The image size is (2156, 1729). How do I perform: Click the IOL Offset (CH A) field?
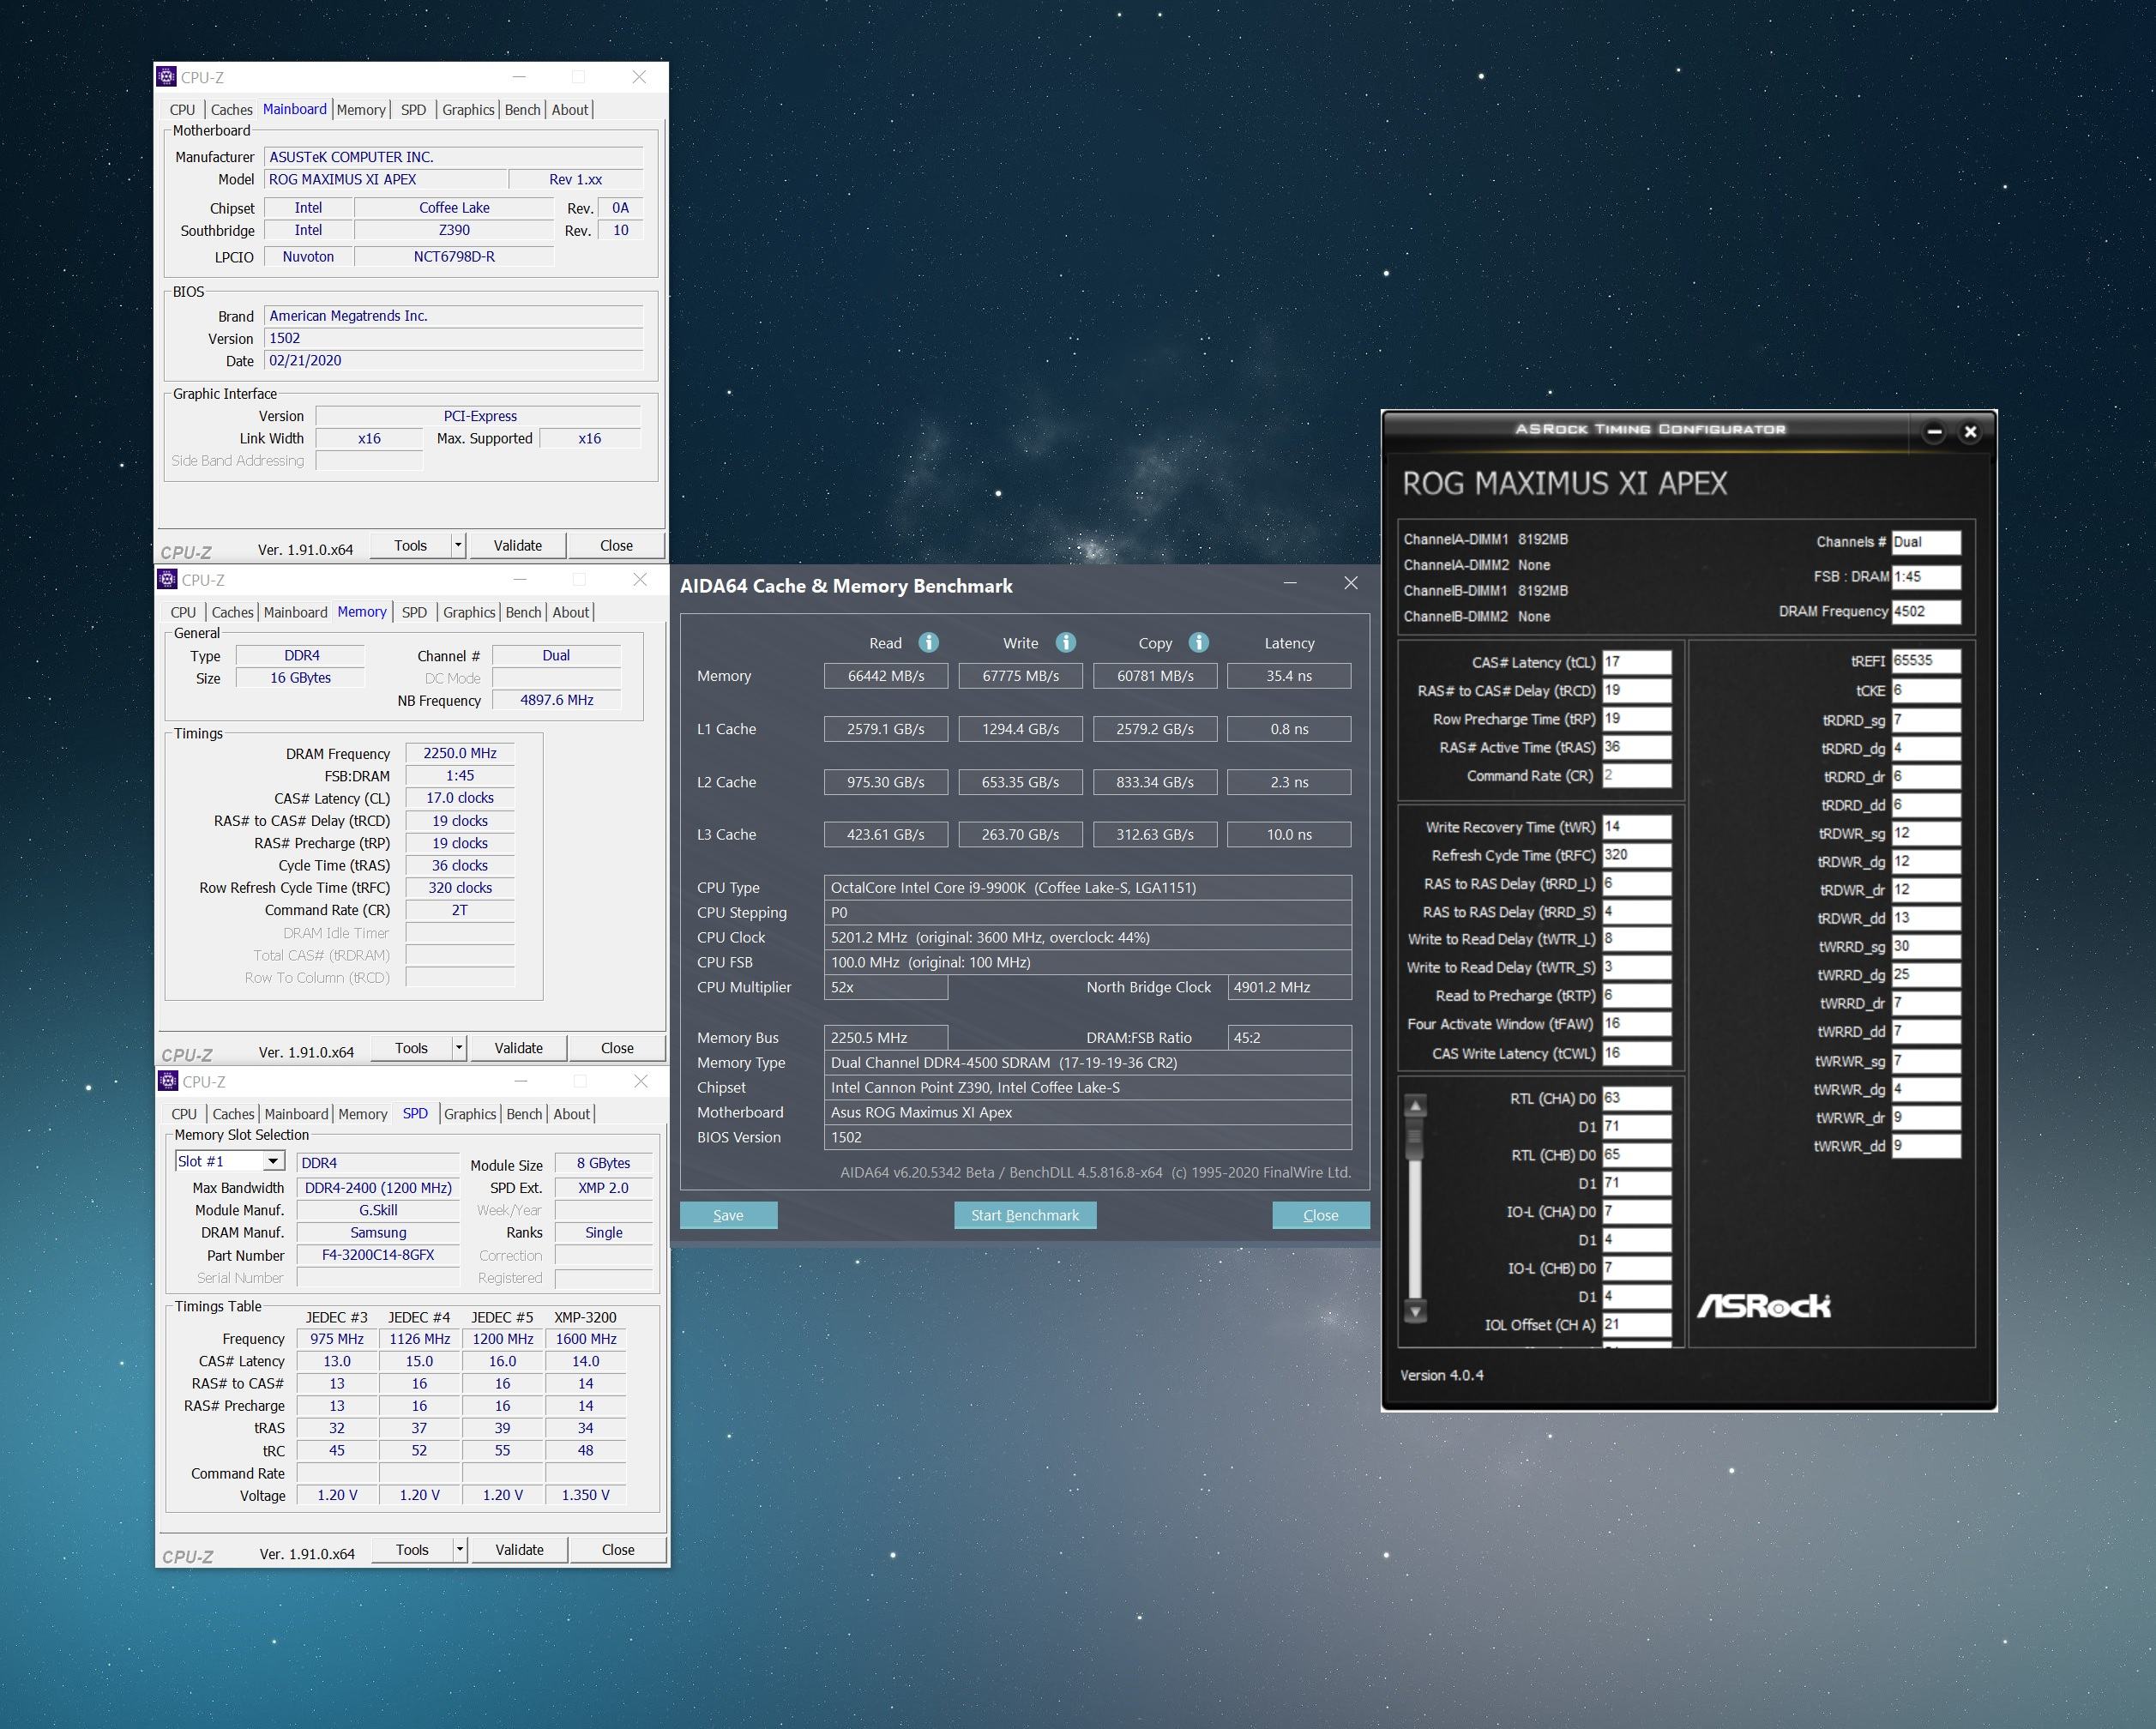[1636, 1324]
